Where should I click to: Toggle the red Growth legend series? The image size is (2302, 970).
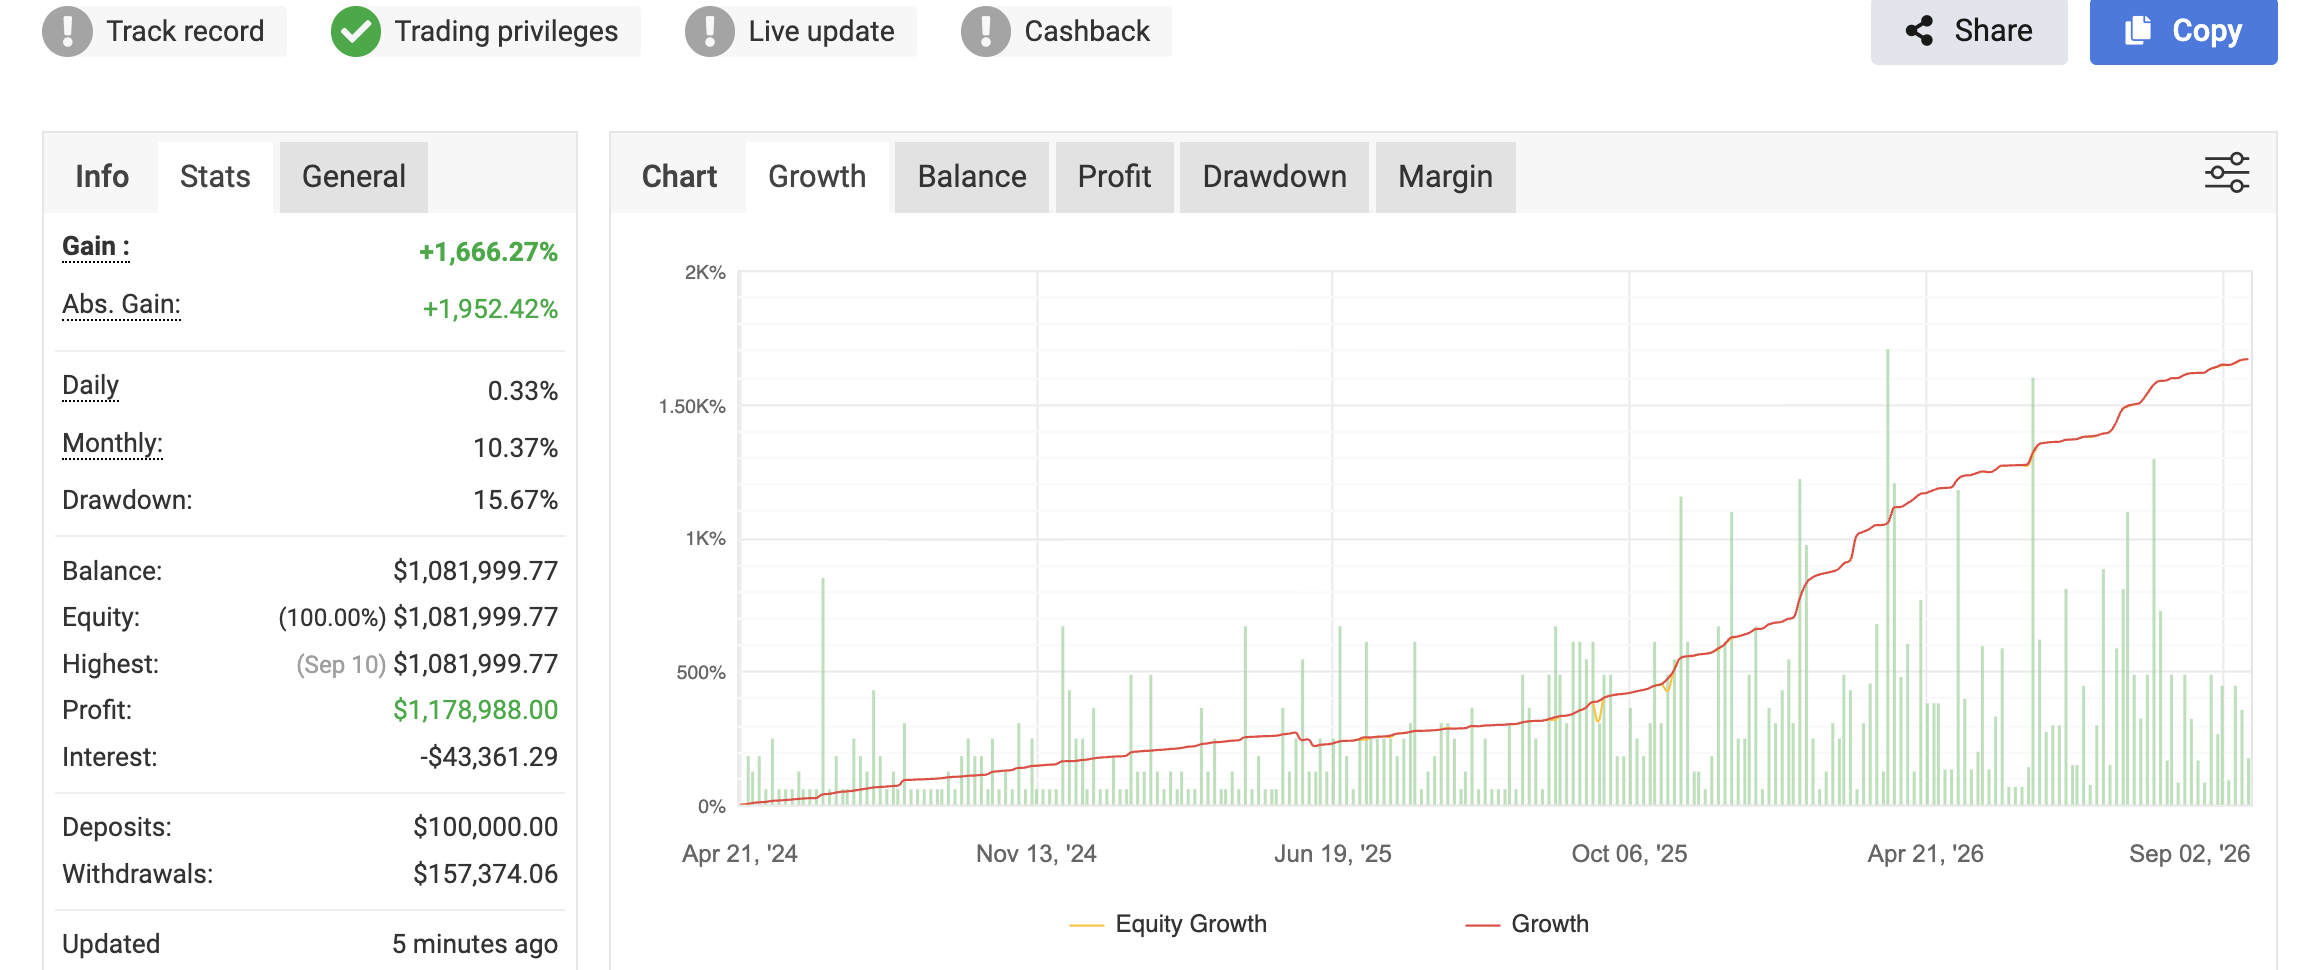tap(1527, 924)
